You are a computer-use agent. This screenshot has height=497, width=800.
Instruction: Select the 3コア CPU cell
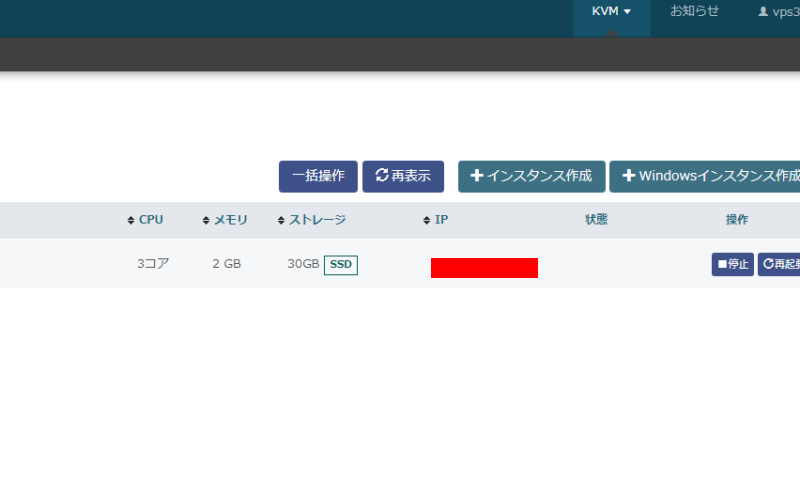click(153, 264)
